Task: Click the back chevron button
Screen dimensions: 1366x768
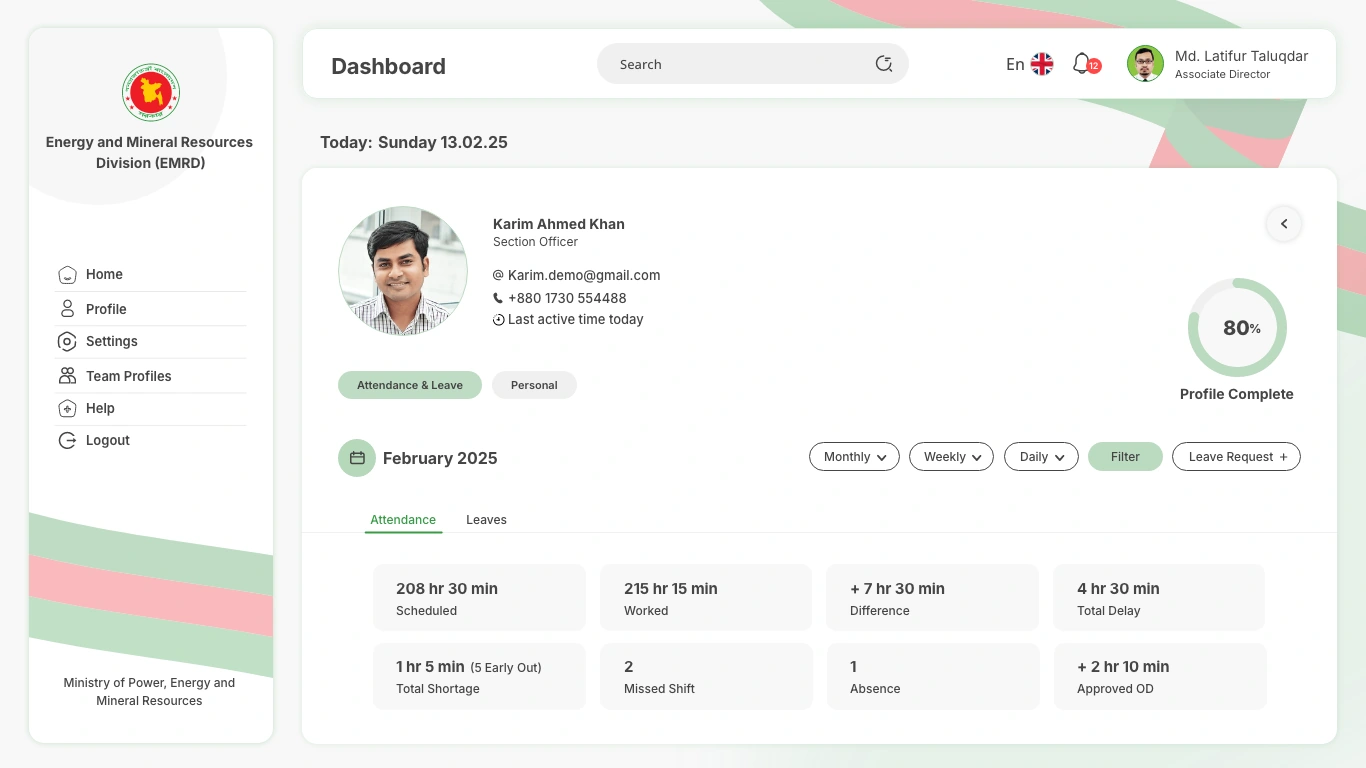Action: pos(1284,224)
